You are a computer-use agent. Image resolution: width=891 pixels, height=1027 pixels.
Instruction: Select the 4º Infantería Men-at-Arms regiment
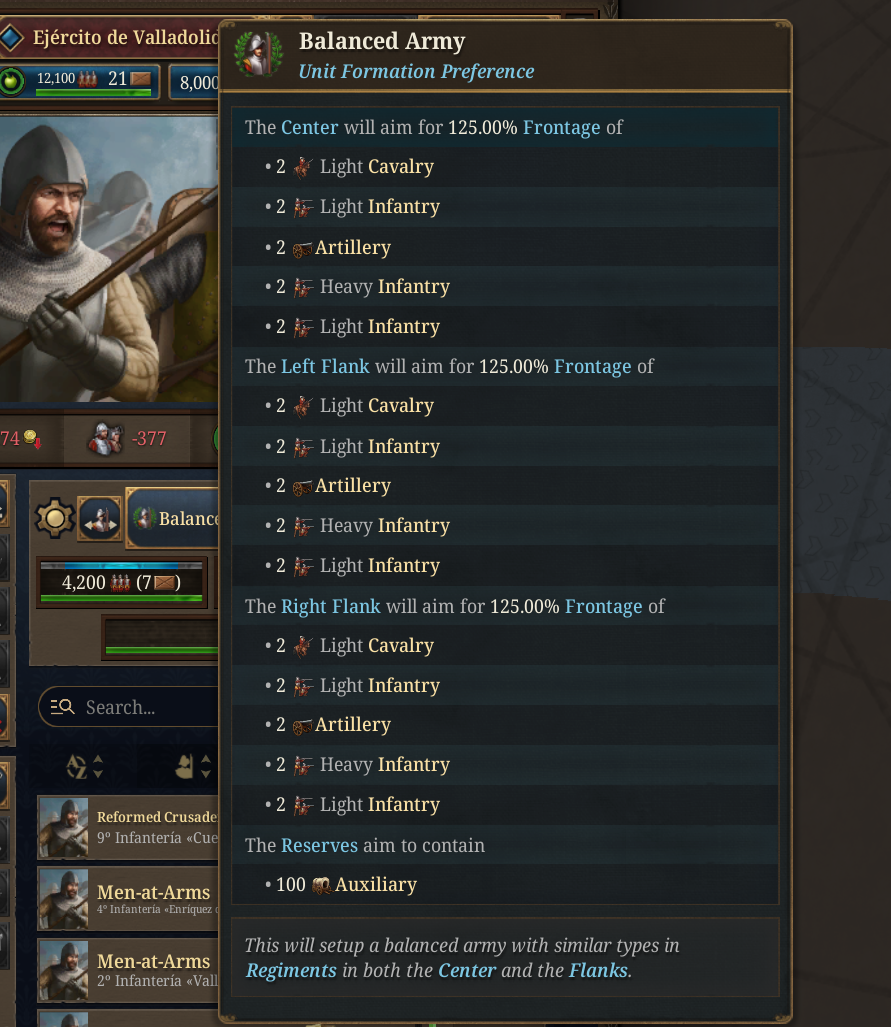coord(128,899)
